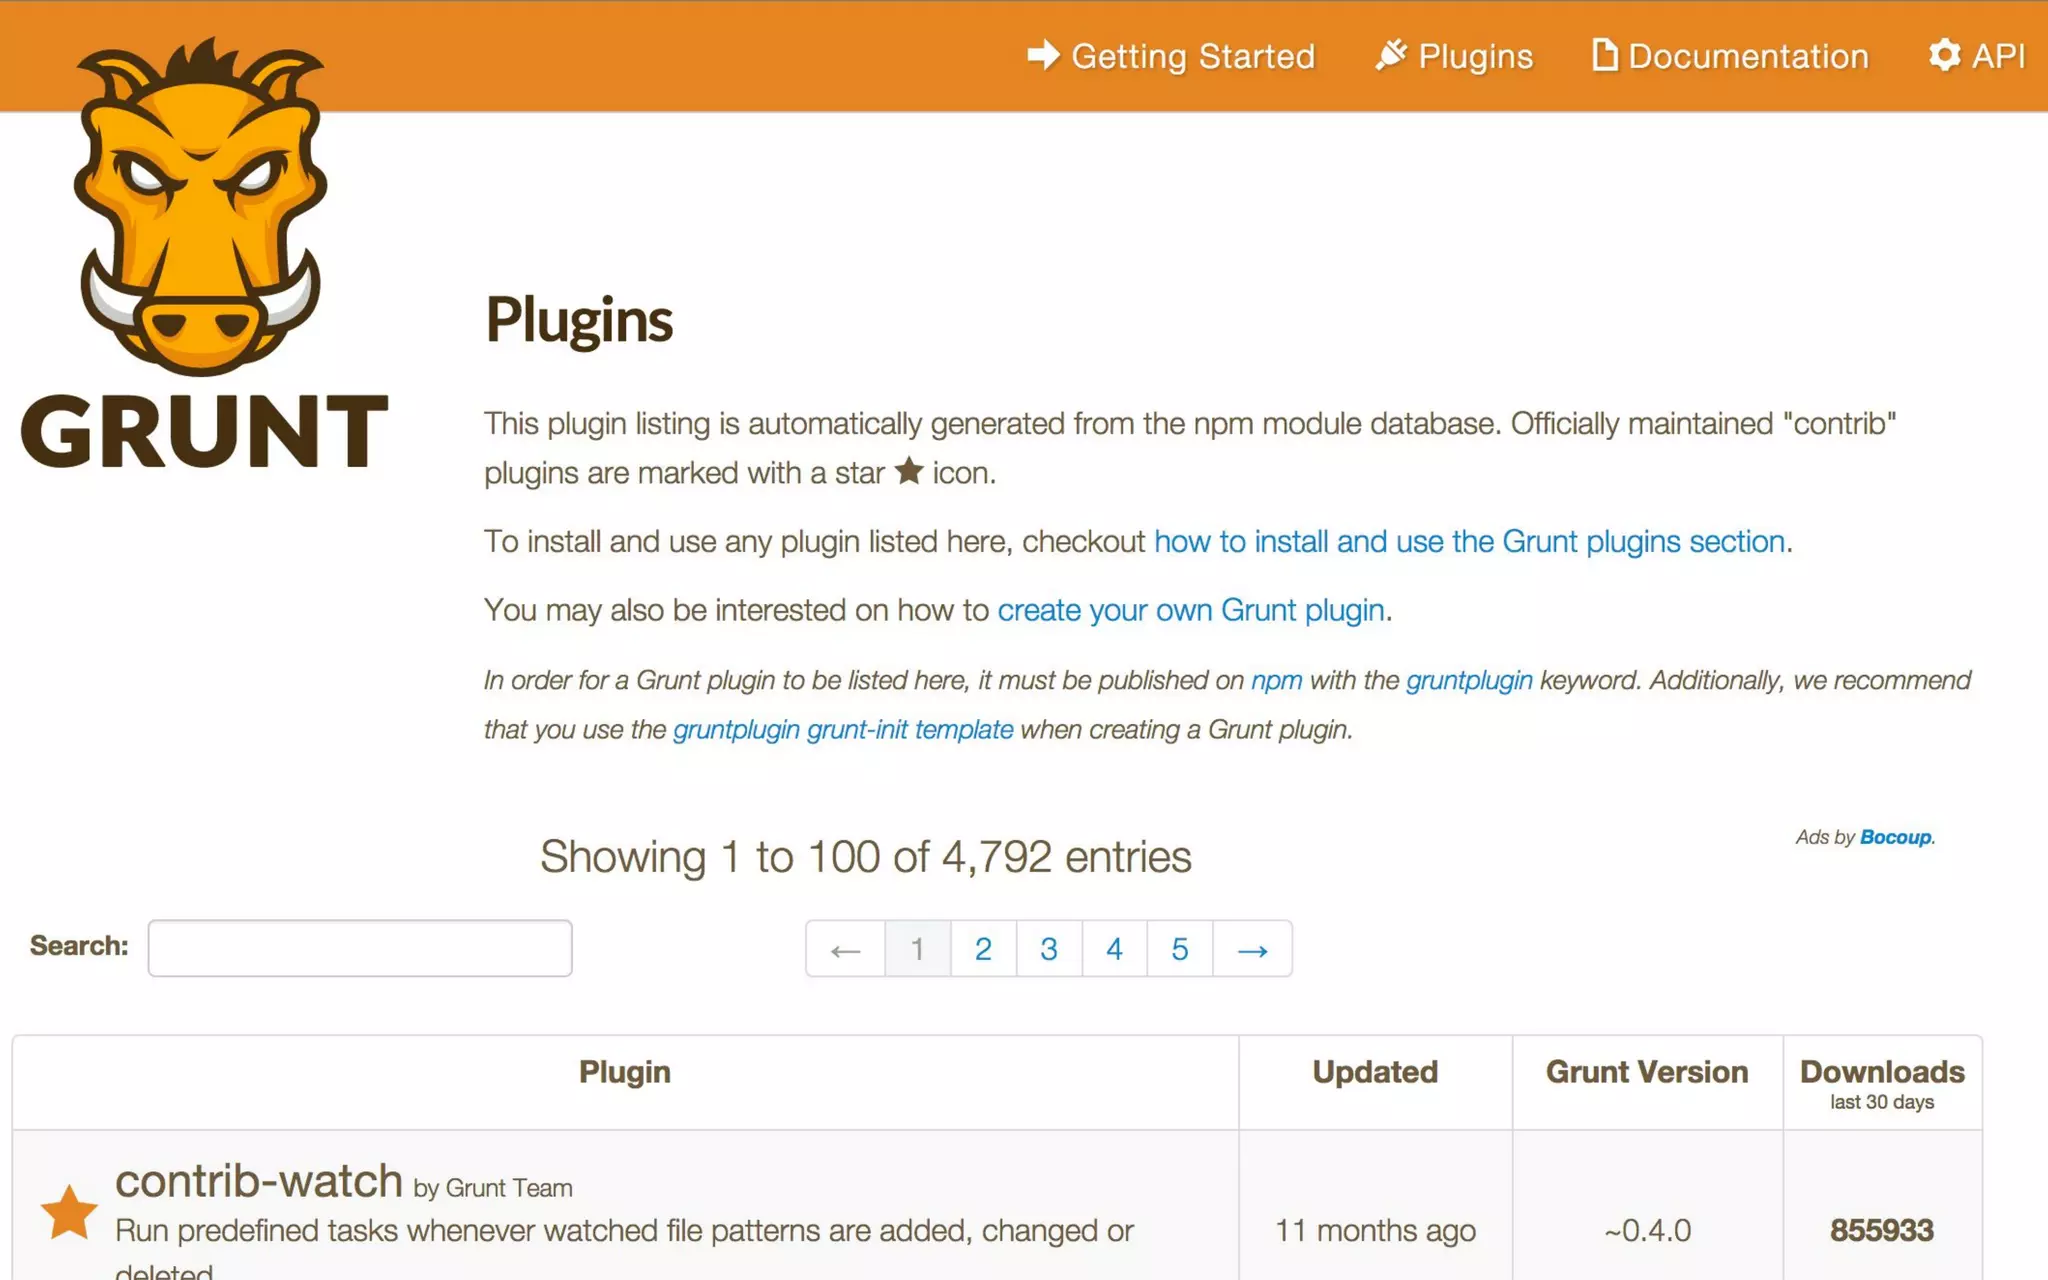Open the Documentation nav item
2048x1280 pixels.
[x=1747, y=56]
